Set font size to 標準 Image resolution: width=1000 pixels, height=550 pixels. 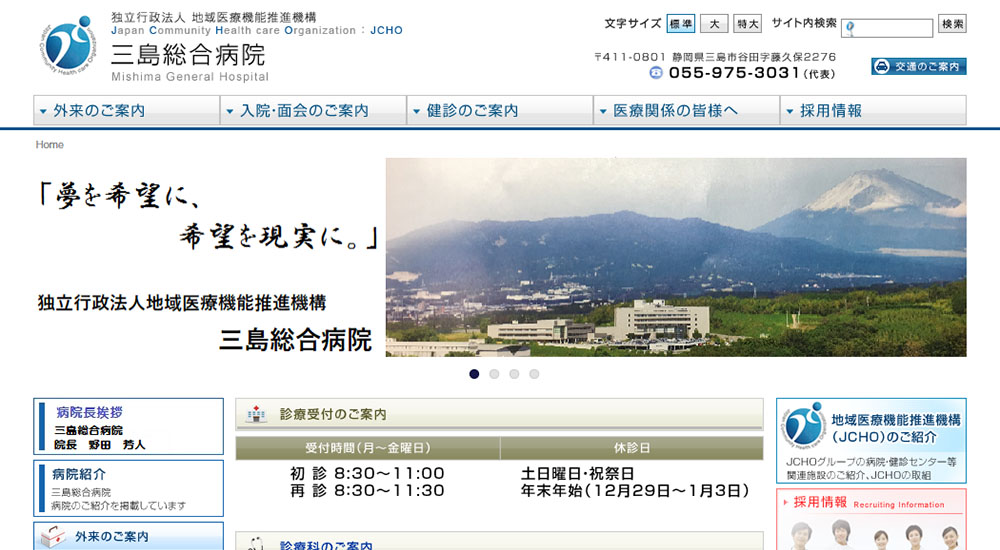pyautogui.click(x=680, y=24)
